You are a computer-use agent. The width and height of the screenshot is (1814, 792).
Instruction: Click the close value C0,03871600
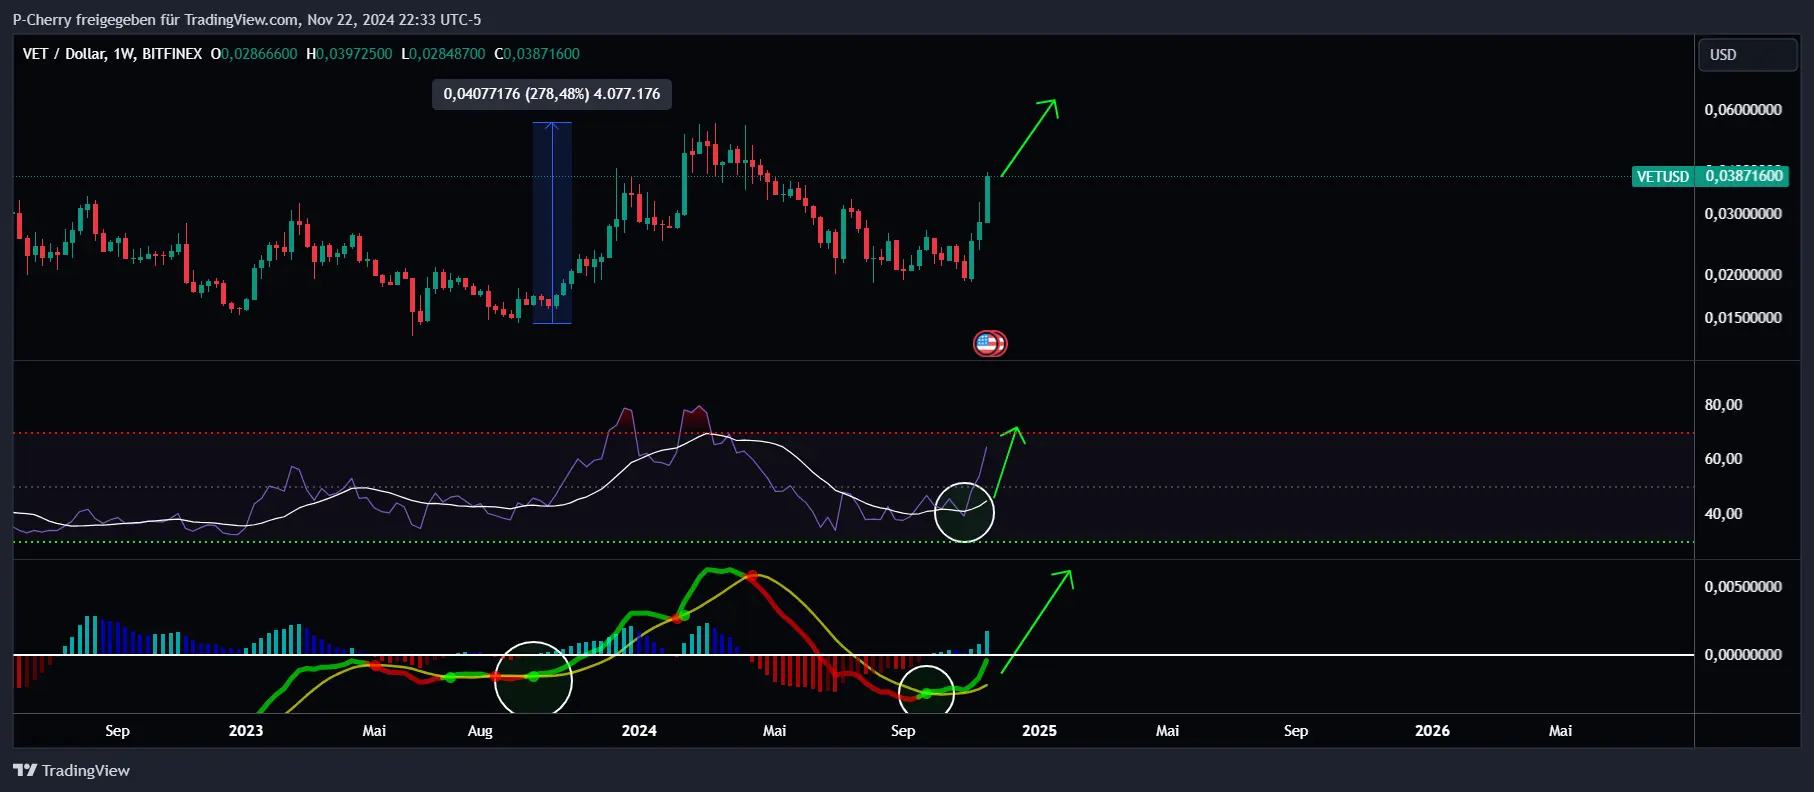537,54
